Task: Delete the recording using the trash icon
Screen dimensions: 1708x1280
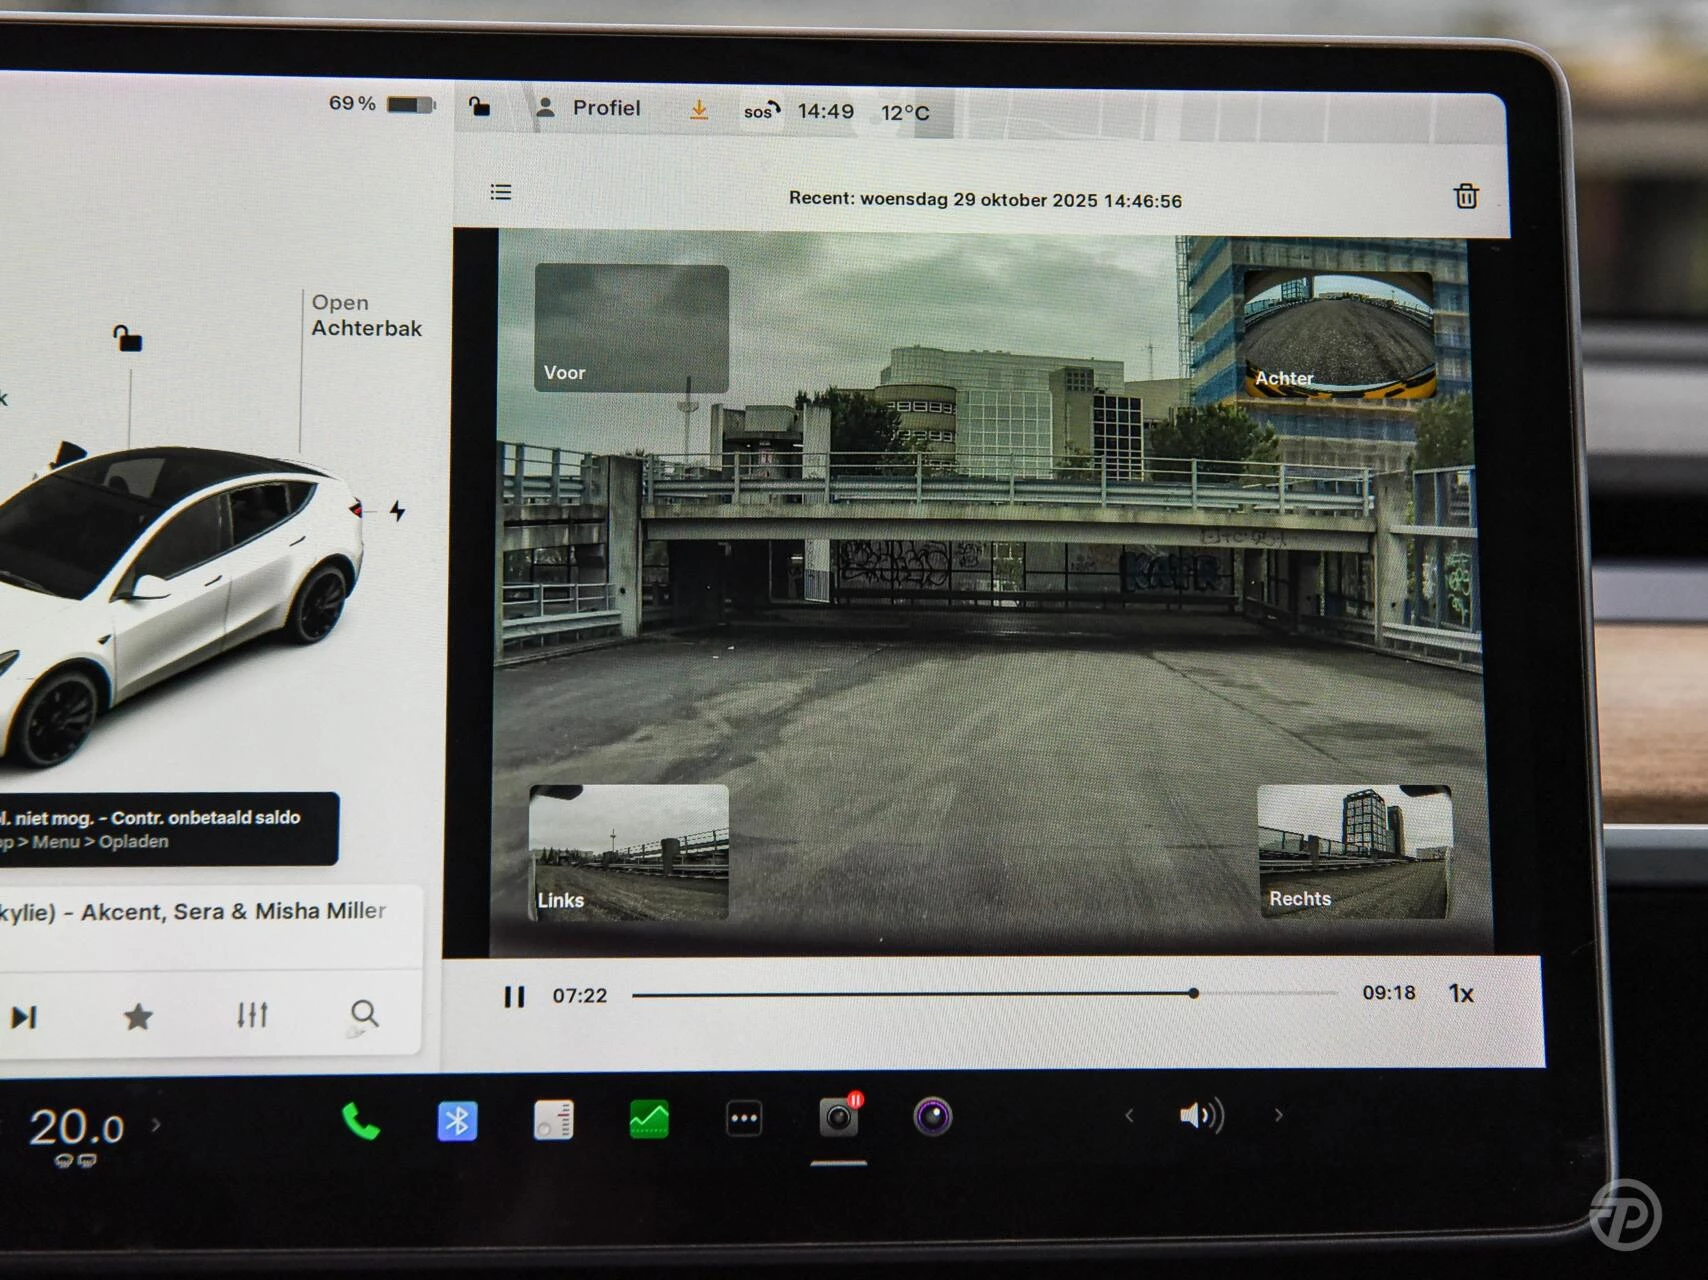Action: [x=1465, y=197]
